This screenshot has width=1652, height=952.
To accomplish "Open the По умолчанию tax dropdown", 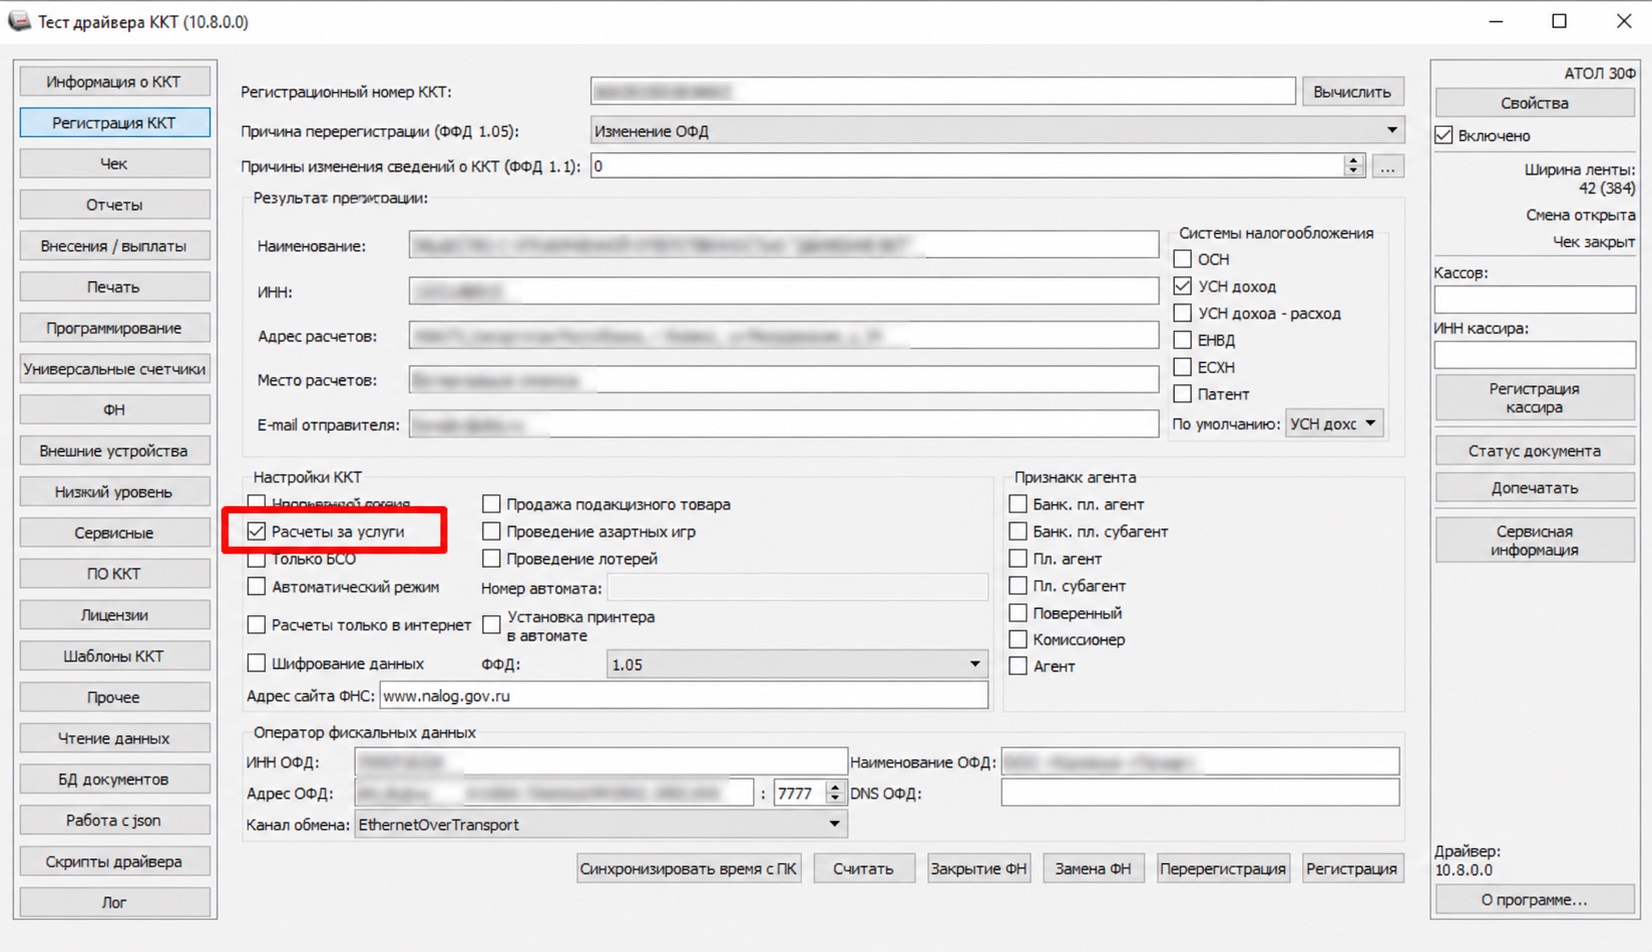I will pos(1334,424).
